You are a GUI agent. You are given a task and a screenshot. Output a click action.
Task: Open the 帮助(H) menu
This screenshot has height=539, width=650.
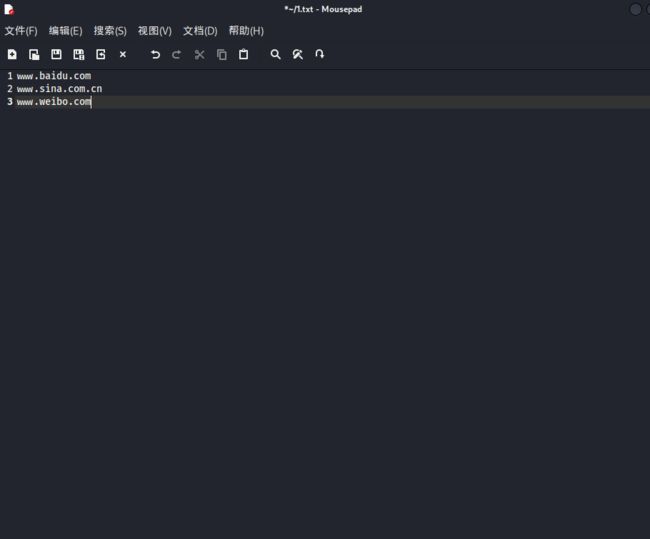[246, 31]
